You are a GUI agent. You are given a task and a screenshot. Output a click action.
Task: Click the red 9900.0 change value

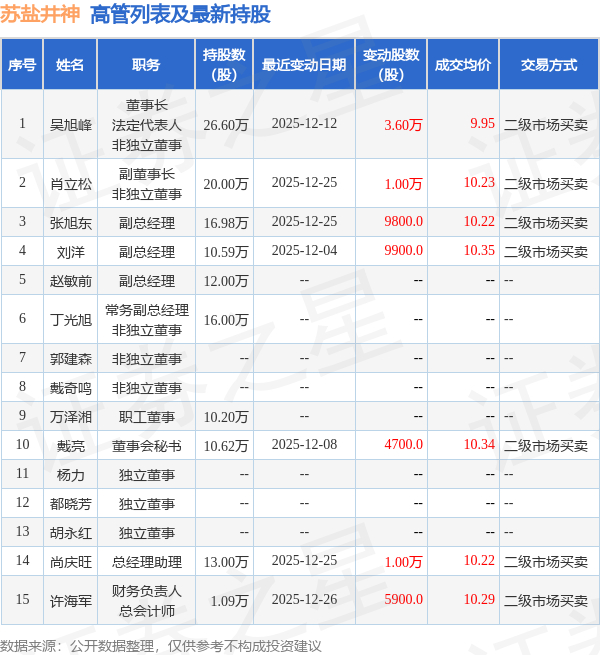(x=403, y=250)
